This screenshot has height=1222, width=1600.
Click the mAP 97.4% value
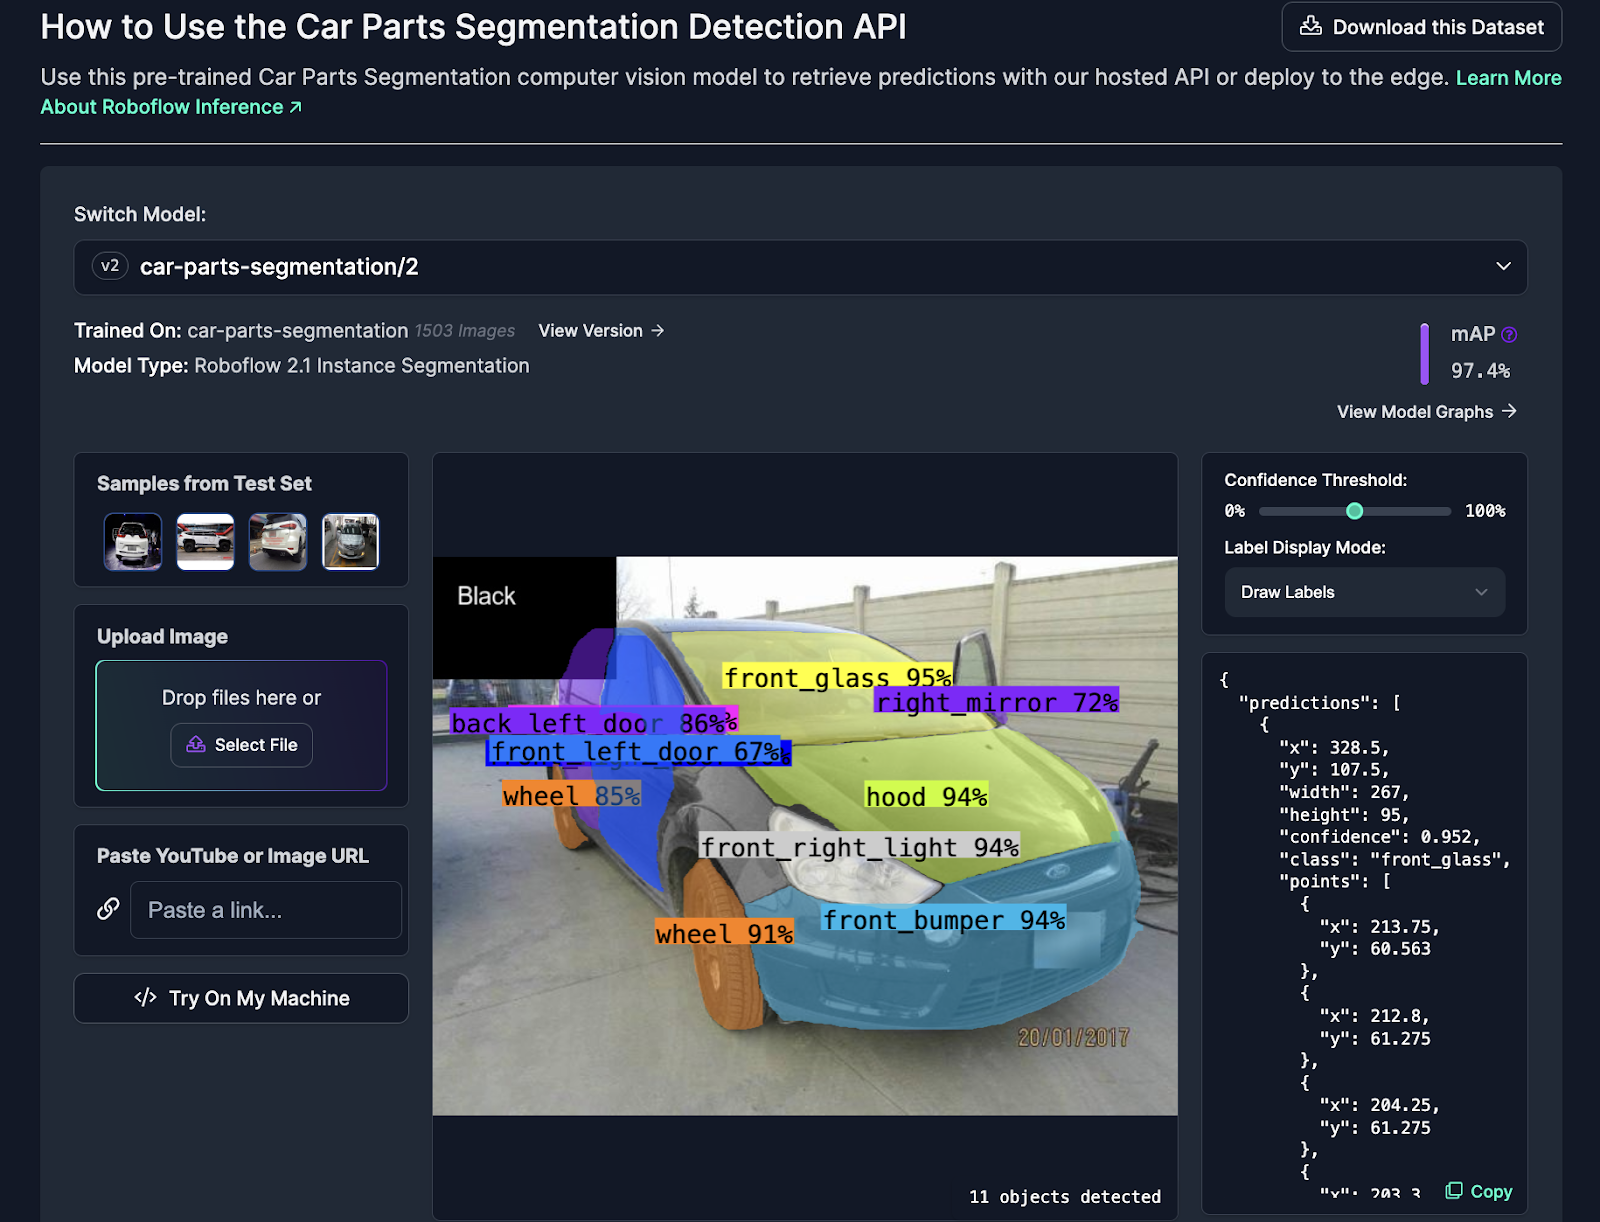[x=1480, y=371]
